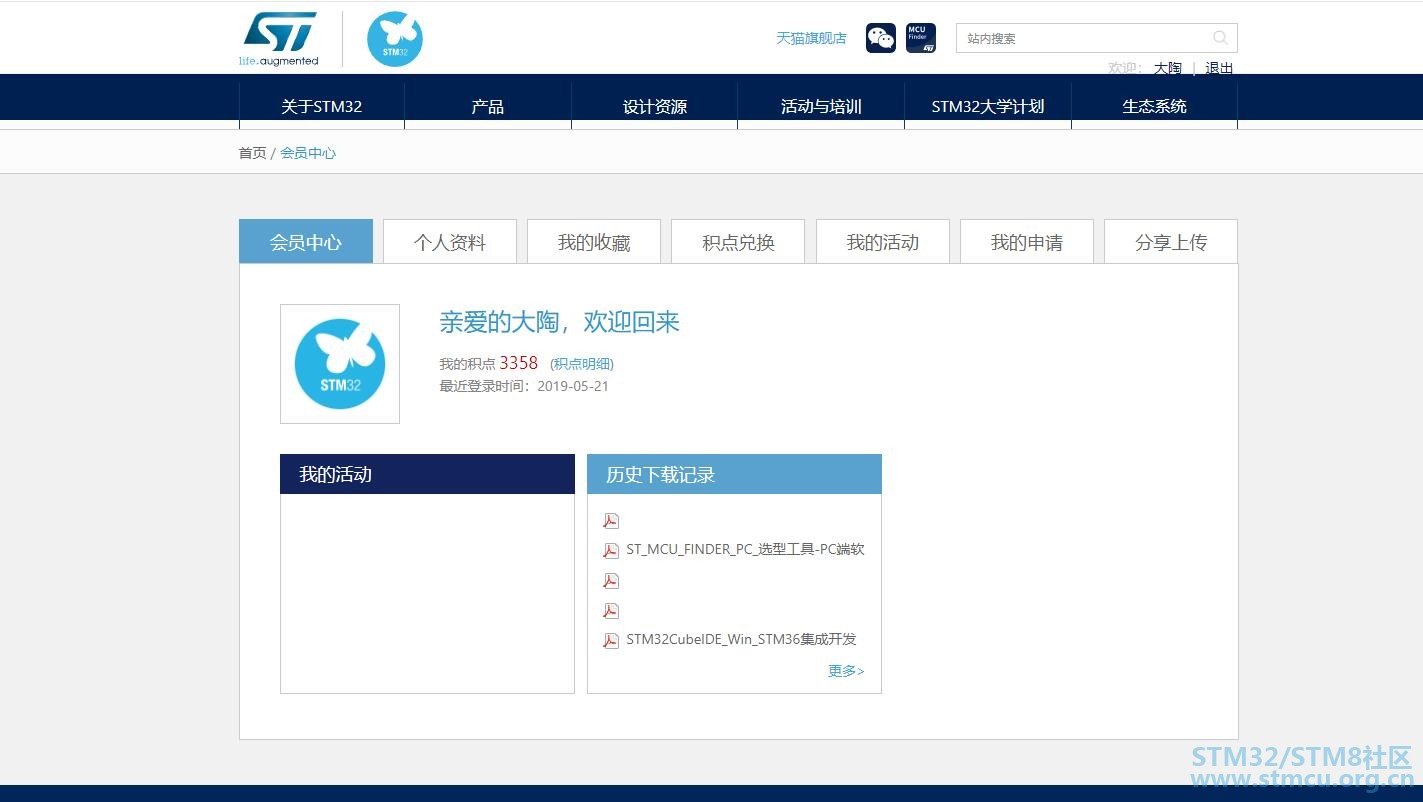Viewport: 1423px width, 802px height.
Task: Open the STM32大学计划 navigation menu
Action: [x=988, y=106]
